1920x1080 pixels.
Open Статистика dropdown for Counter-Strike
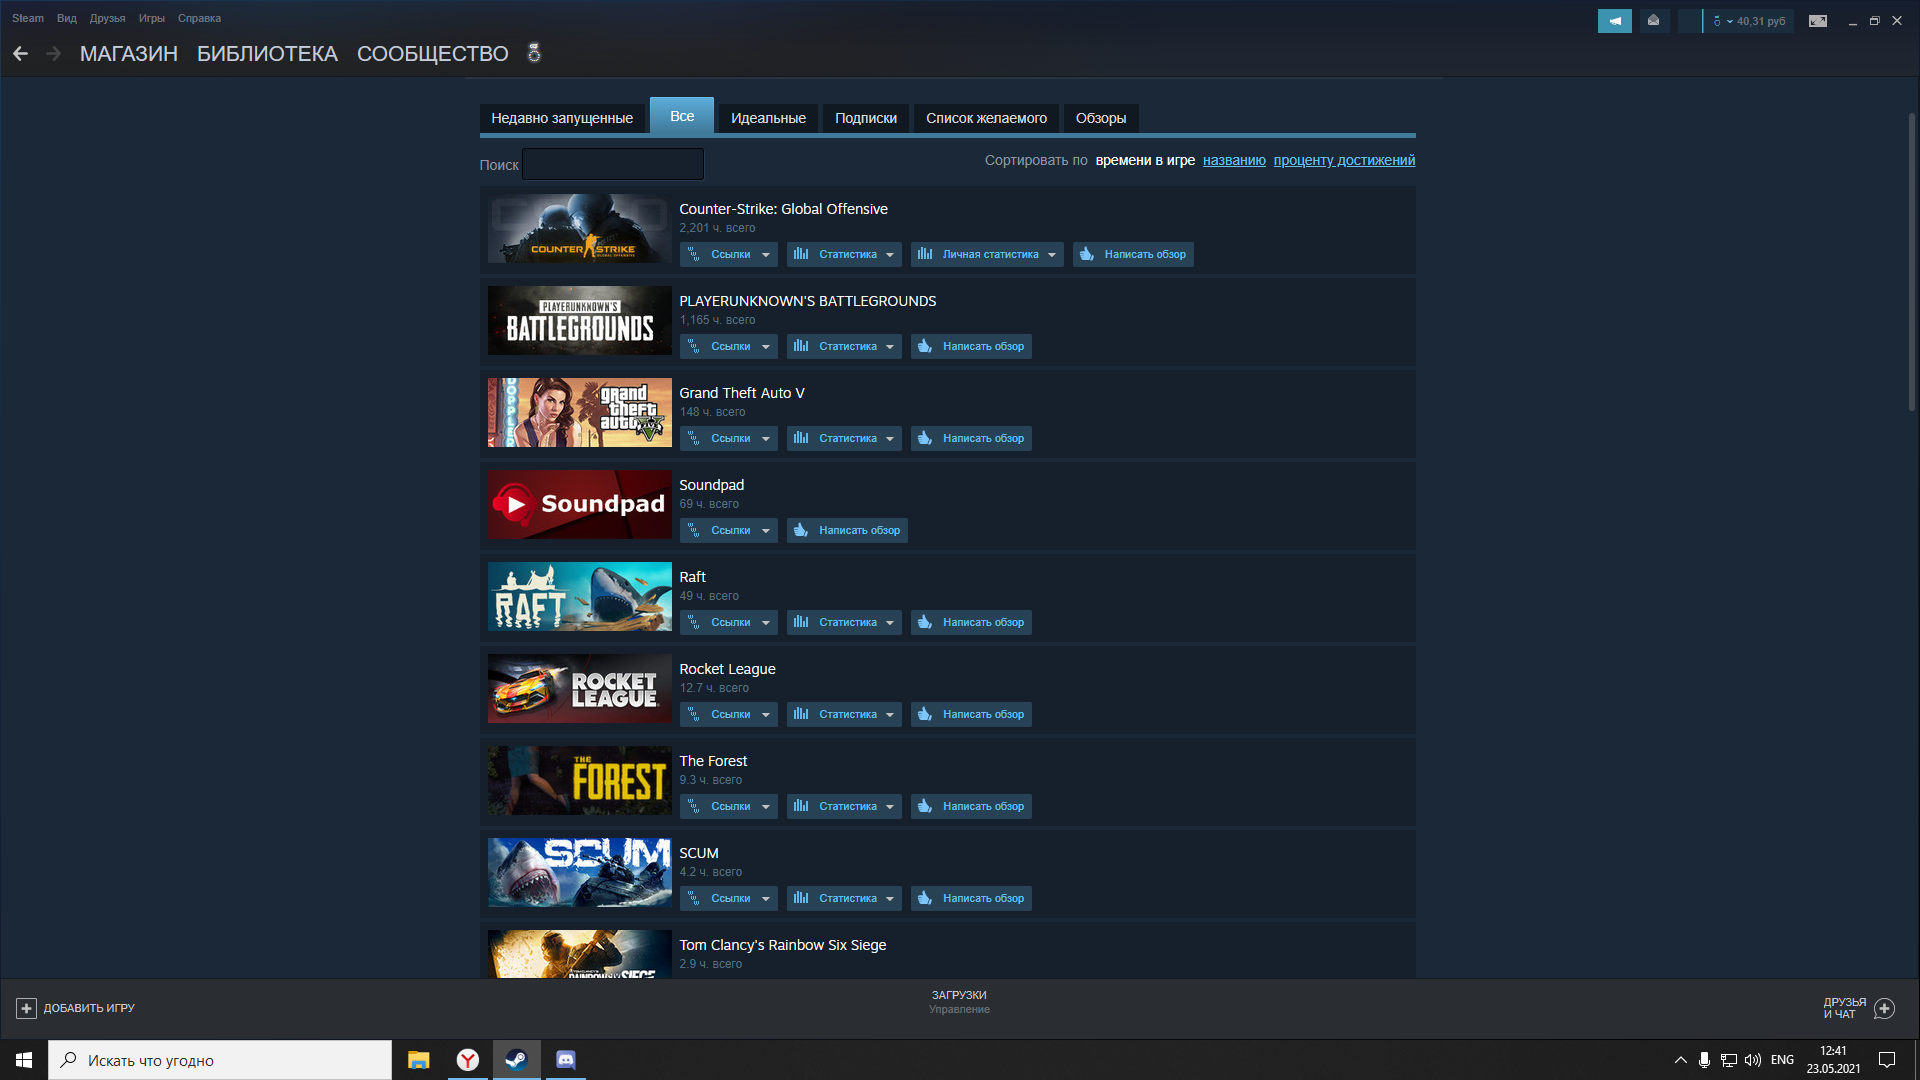point(844,254)
